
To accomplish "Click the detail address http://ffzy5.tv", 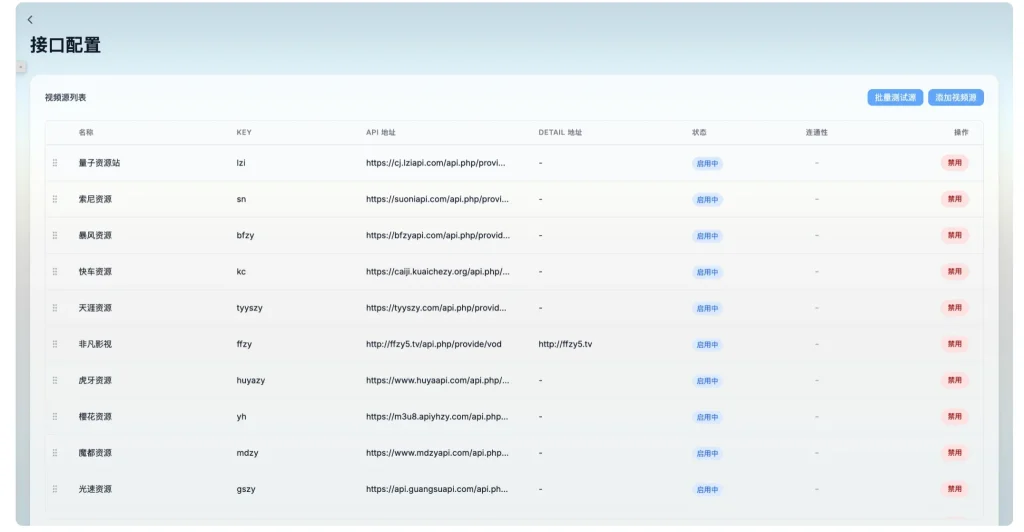I will pyautogui.click(x=565, y=344).
